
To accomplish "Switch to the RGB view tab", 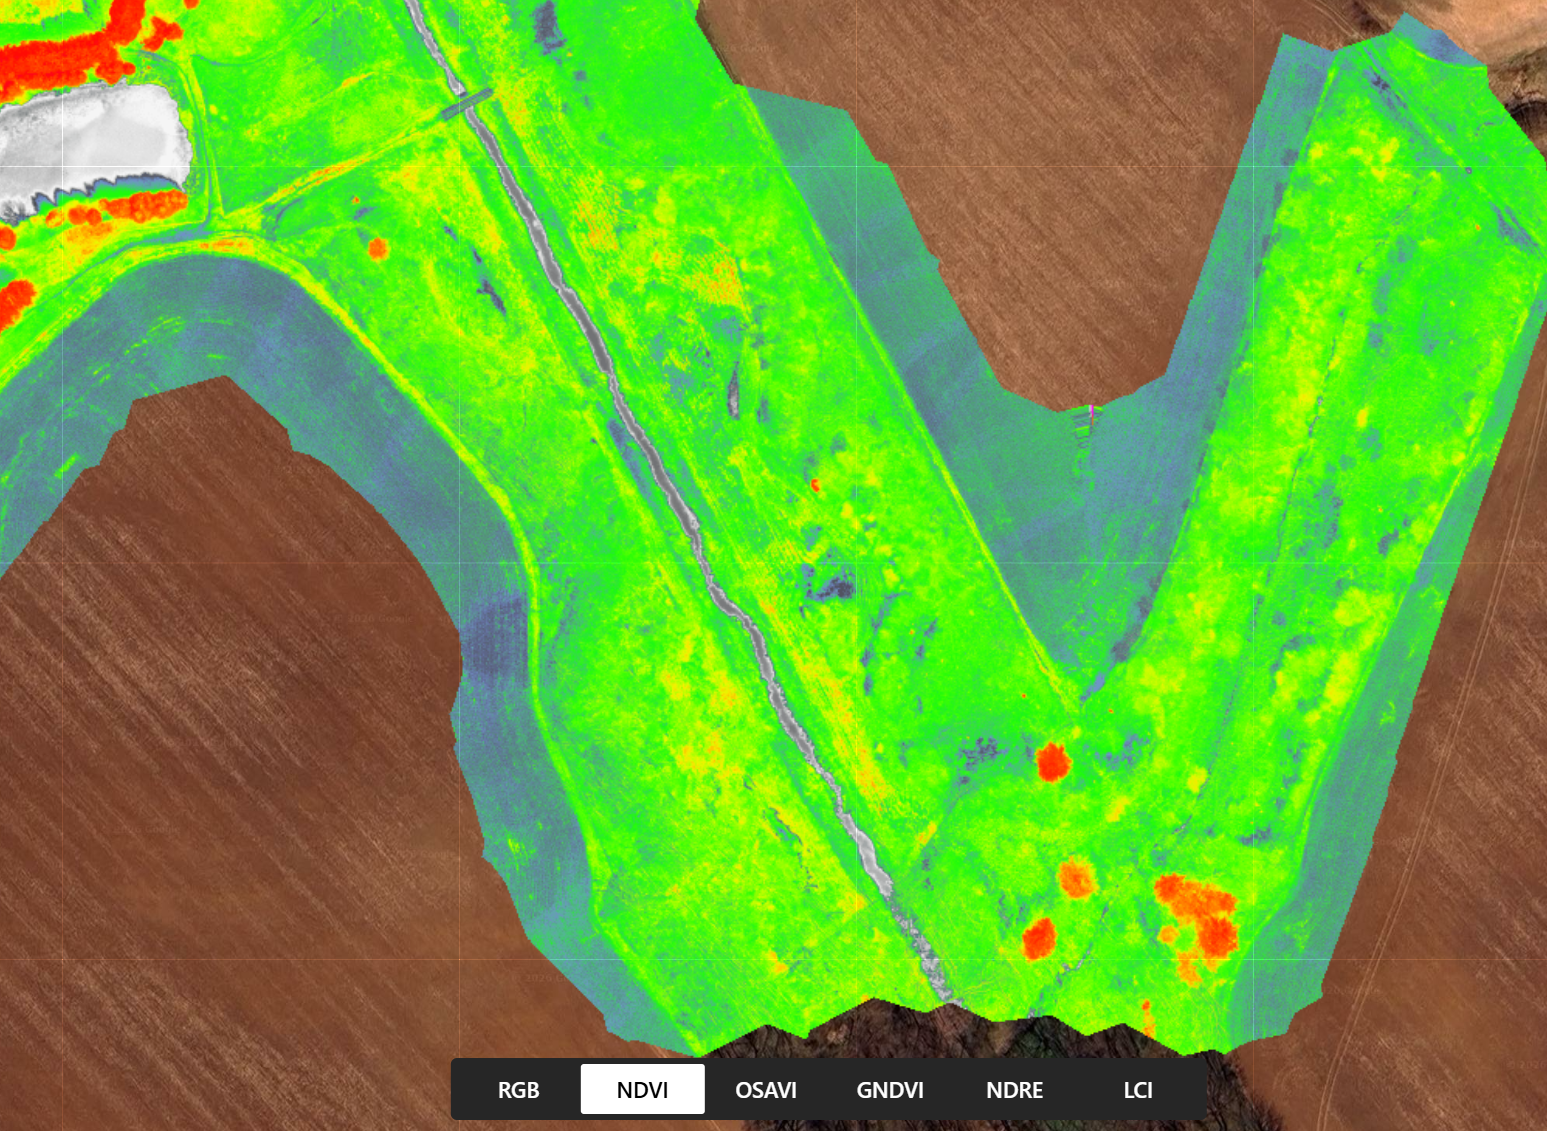I will tap(518, 1089).
